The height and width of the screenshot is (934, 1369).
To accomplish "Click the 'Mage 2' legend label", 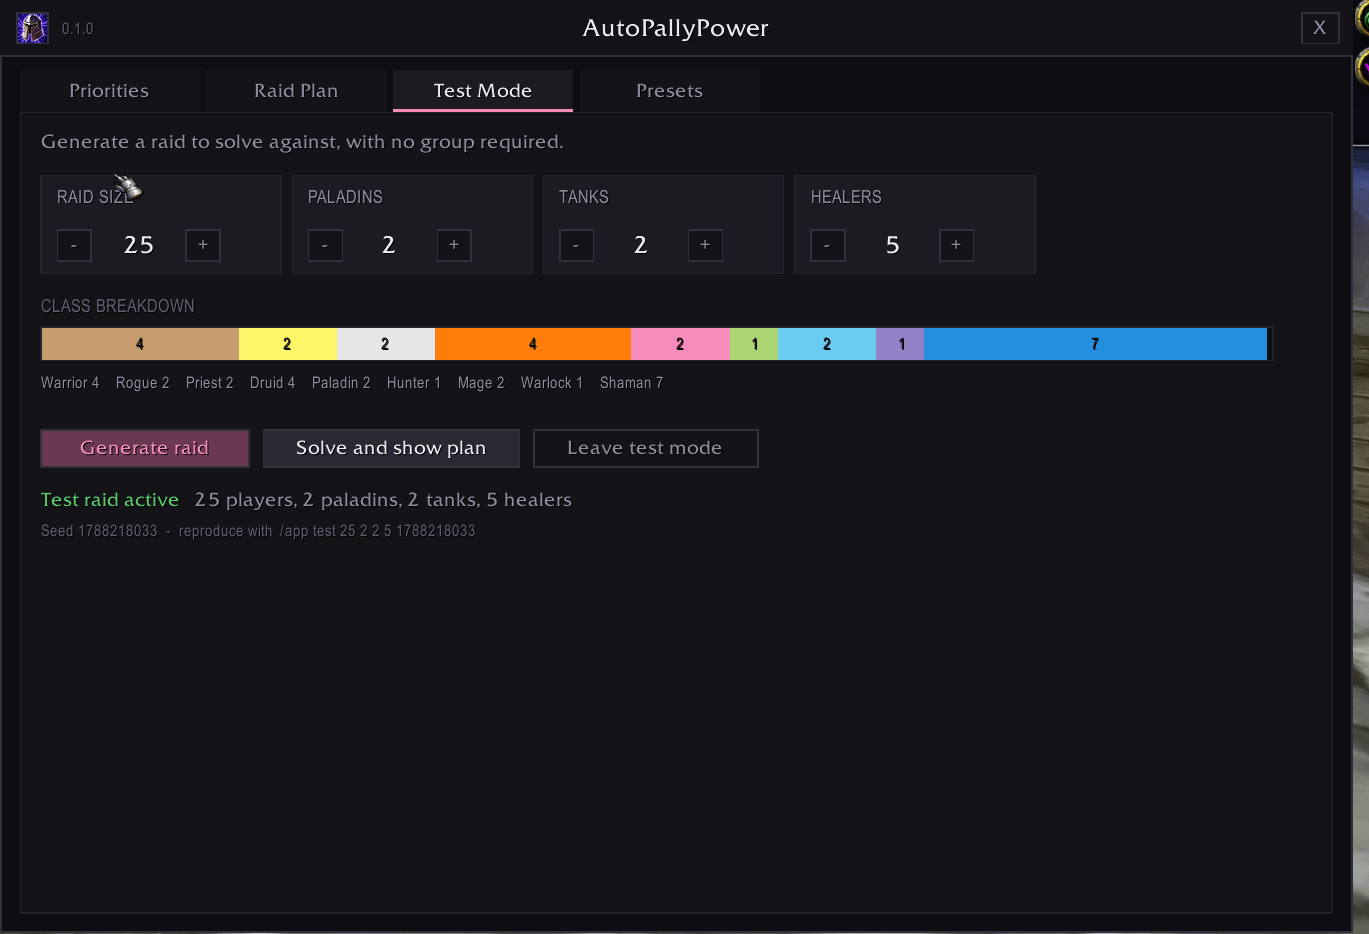I will 481,383.
